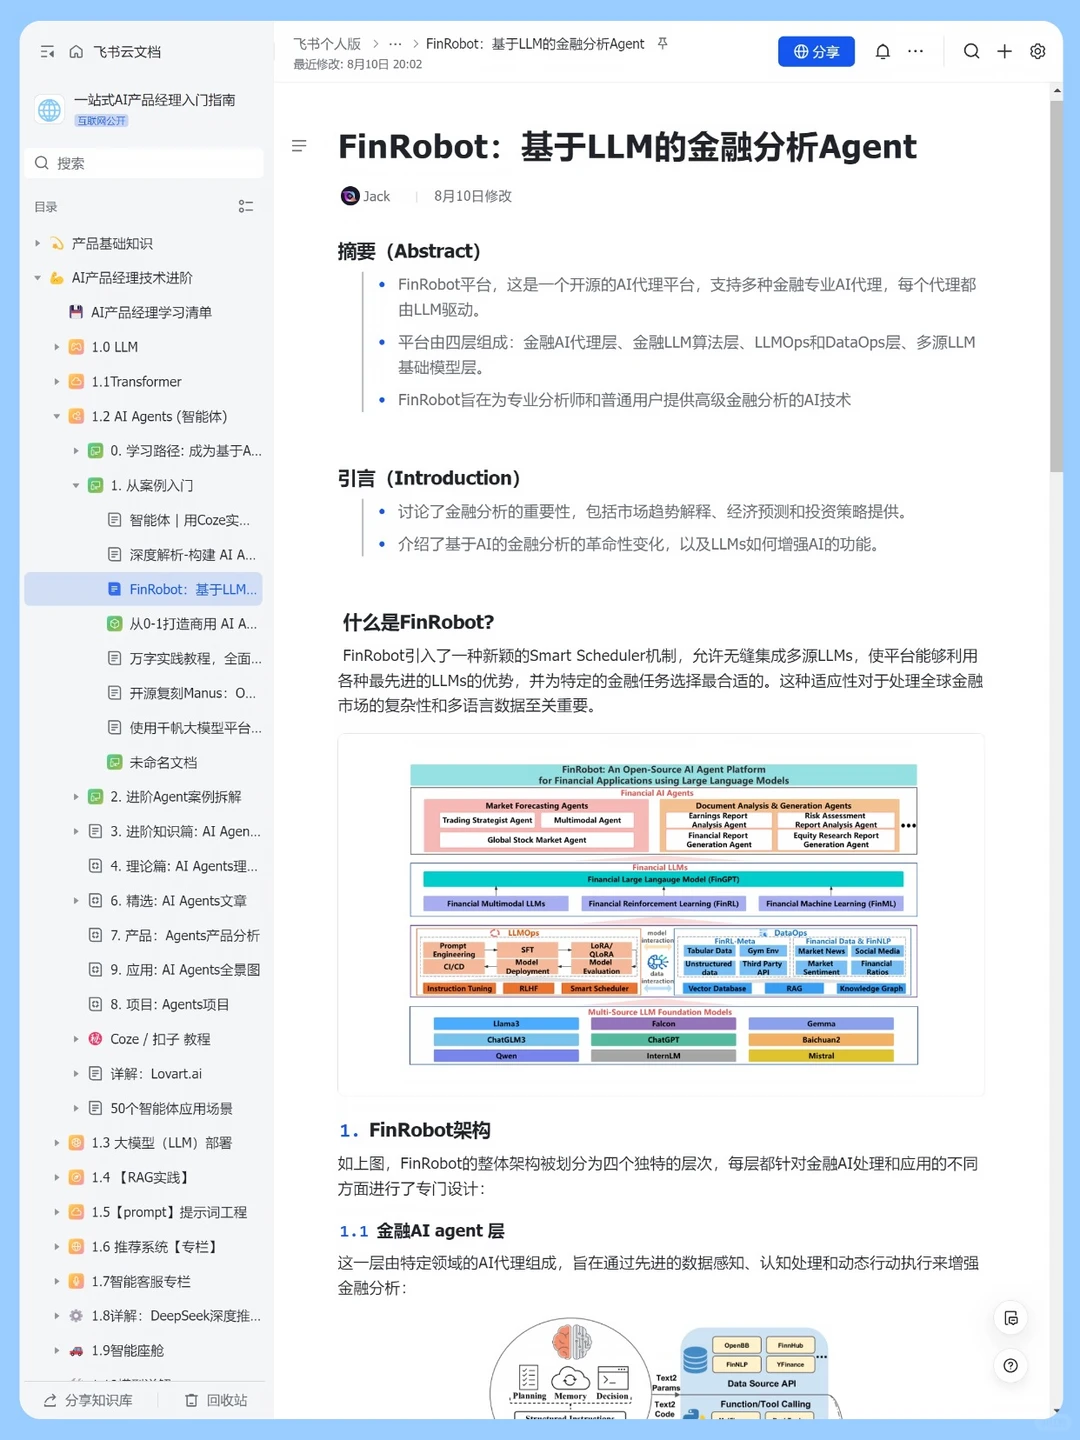The image size is (1080, 1440).
Task: Expand the 1.0 LLM node
Action: [x=57, y=347]
